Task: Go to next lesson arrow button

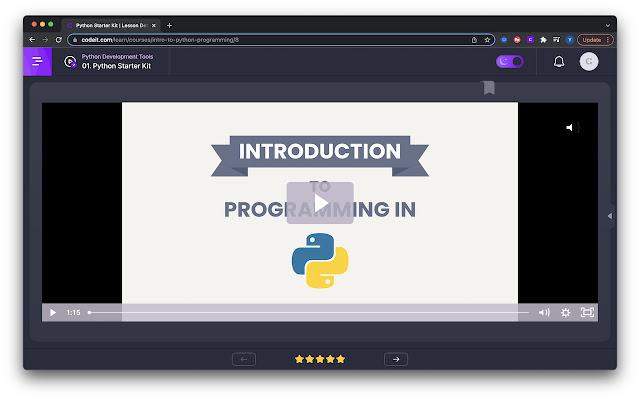Action: click(396, 359)
